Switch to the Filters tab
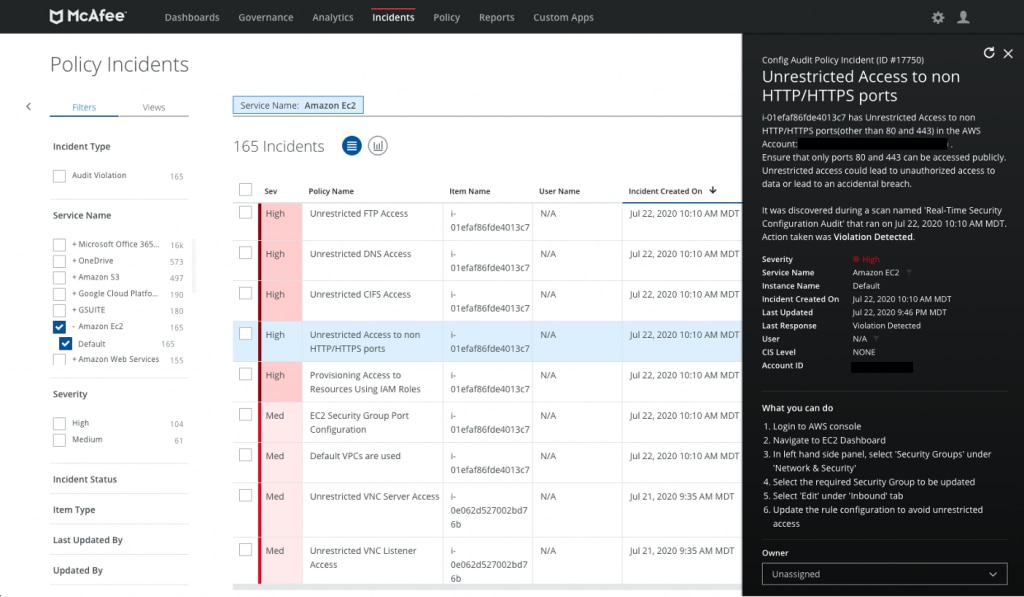The image size is (1024, 597). [84, 107]
